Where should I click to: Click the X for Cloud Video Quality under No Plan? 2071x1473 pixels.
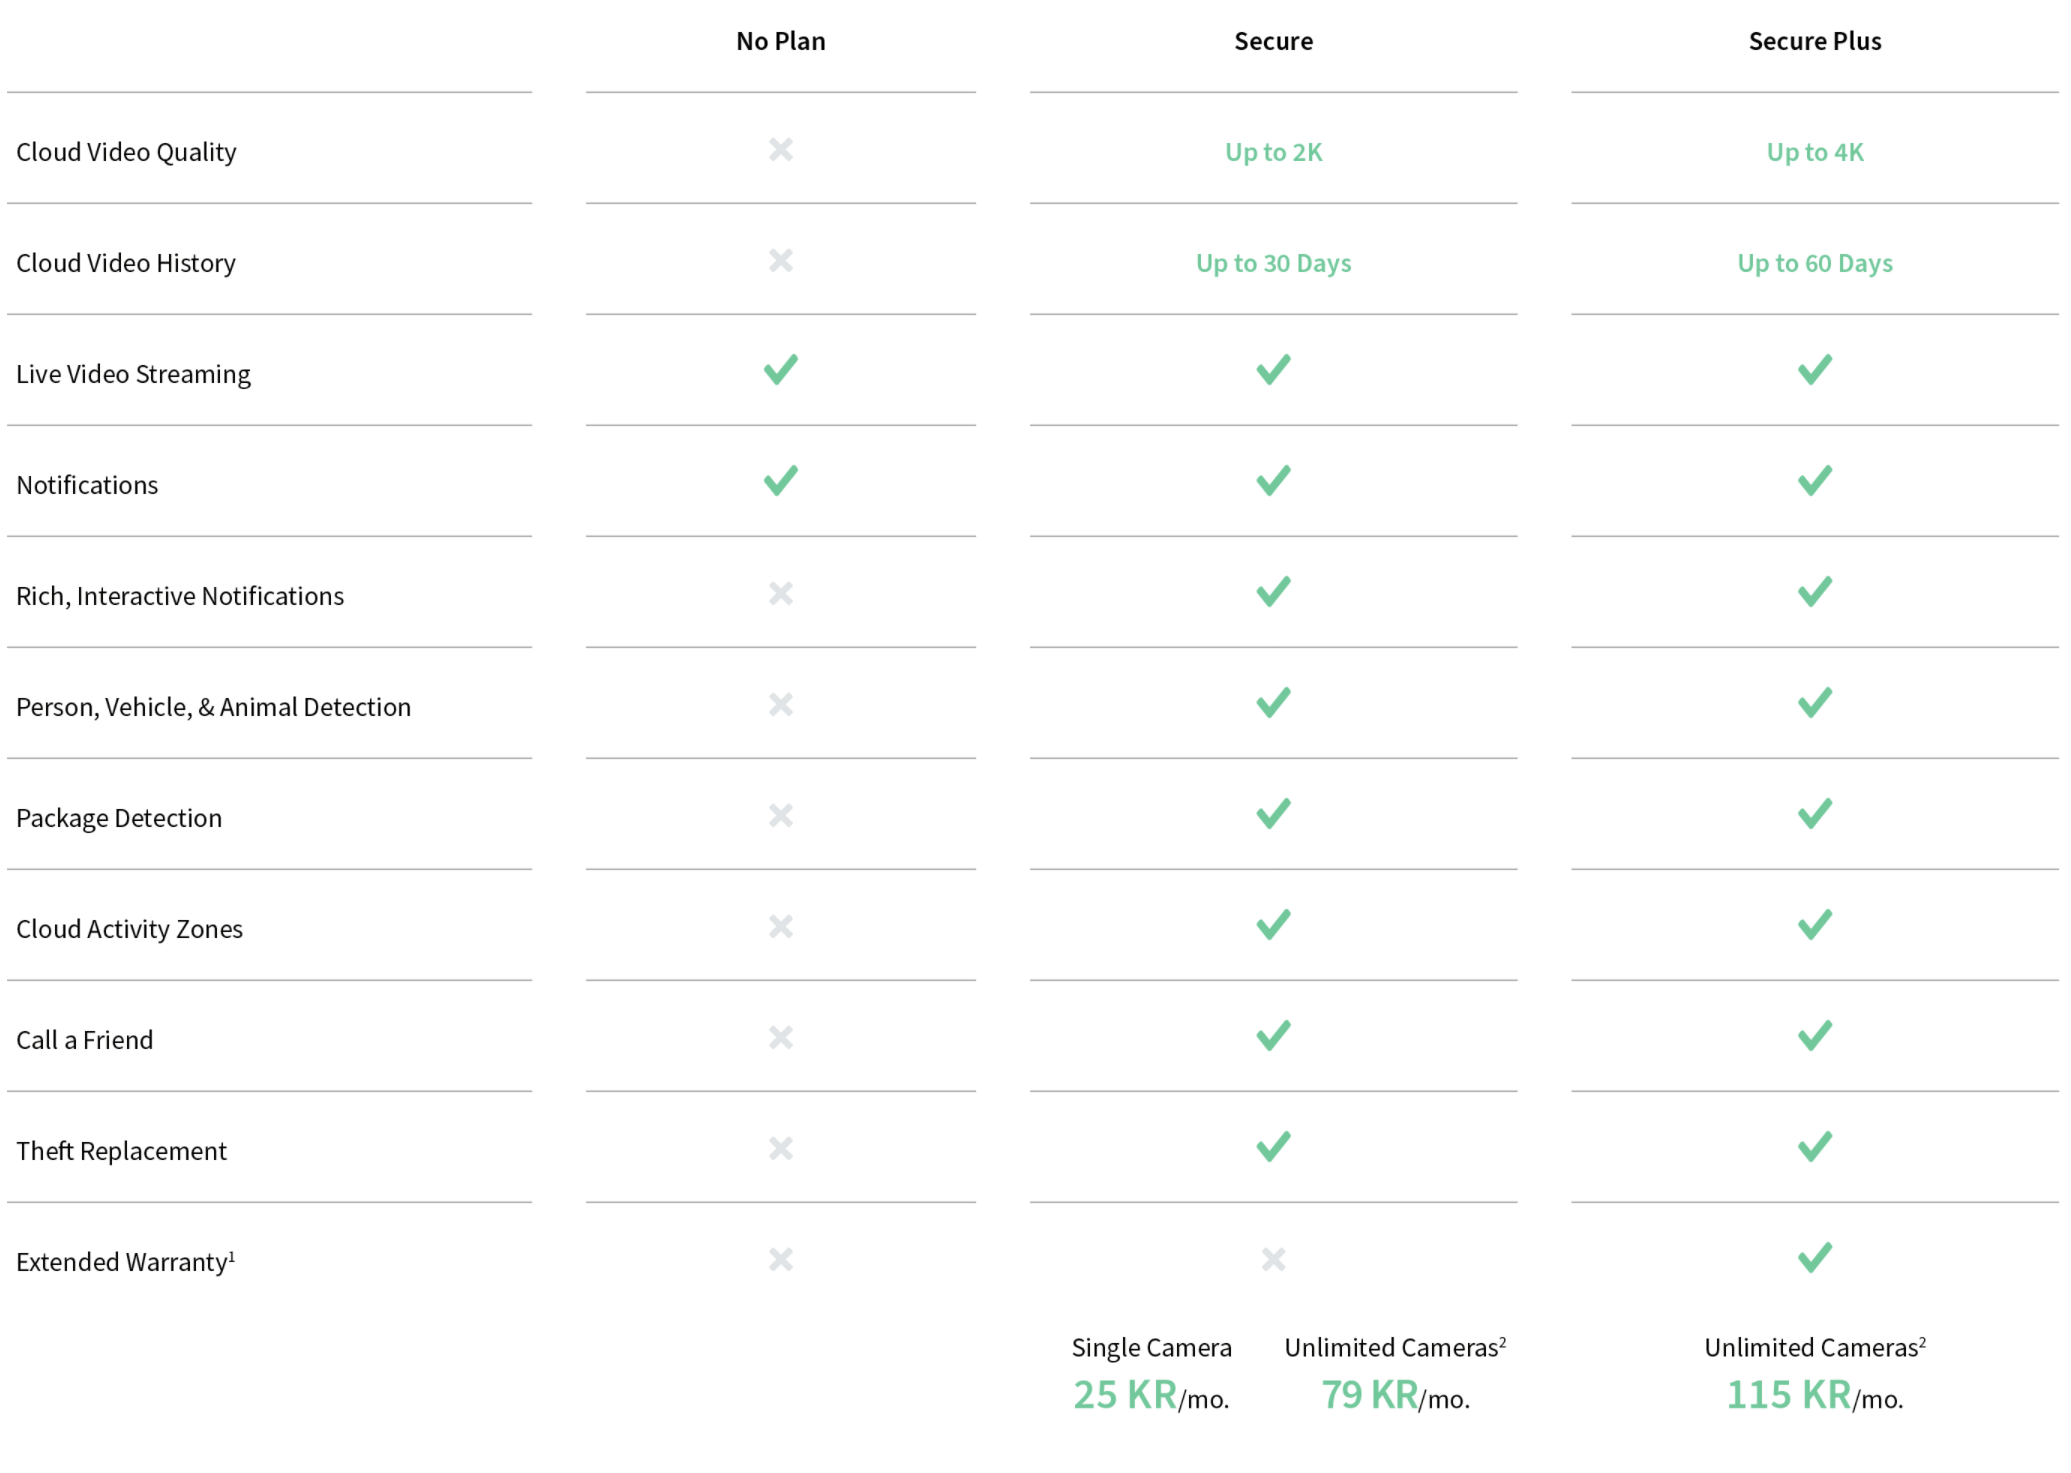780,150
